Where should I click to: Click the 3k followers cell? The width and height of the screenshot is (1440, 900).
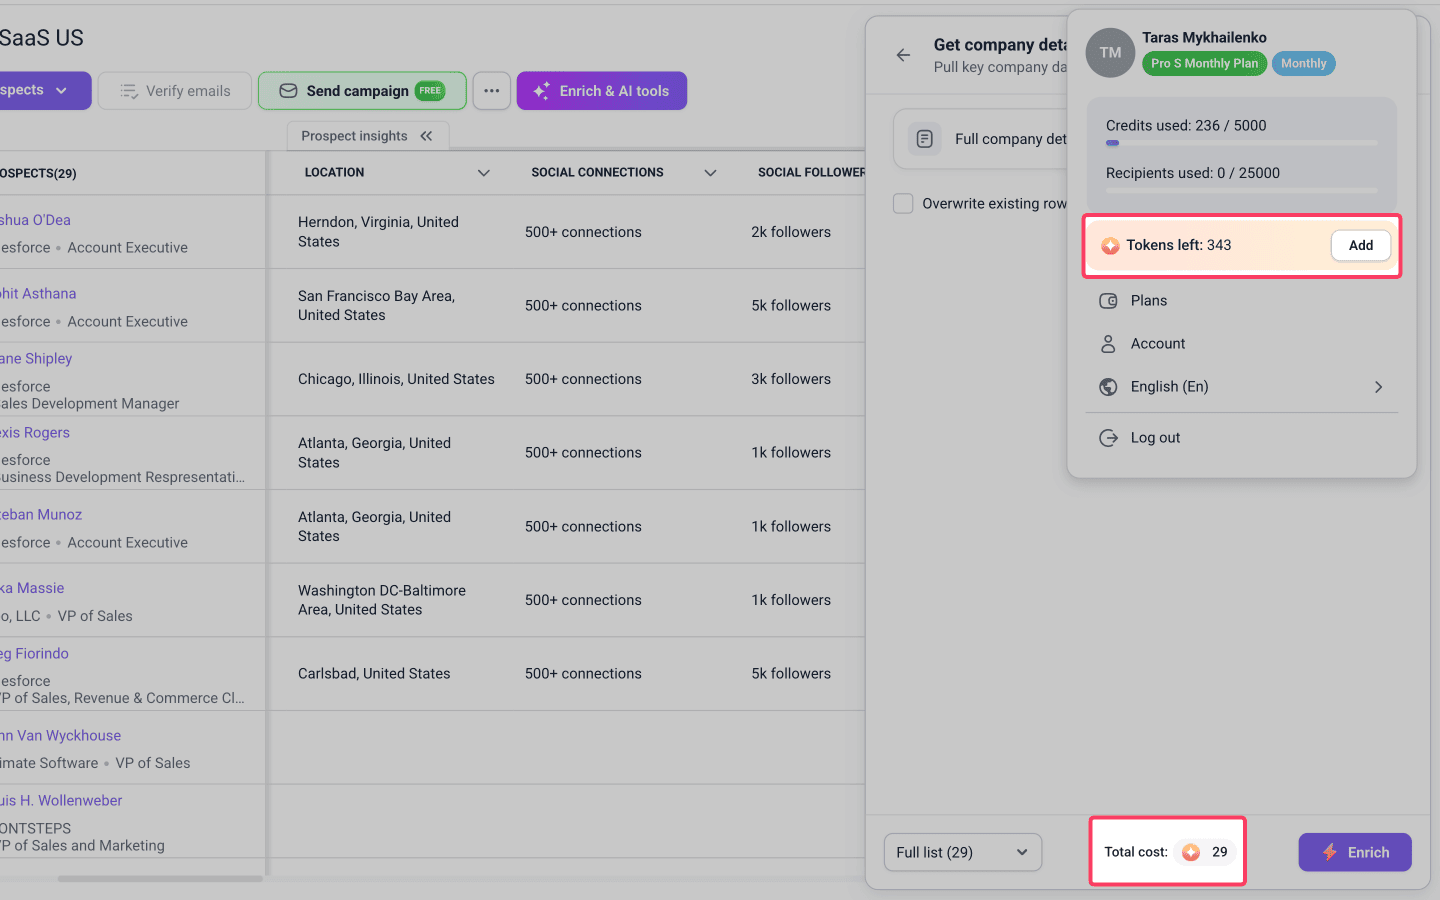point(791,380)
